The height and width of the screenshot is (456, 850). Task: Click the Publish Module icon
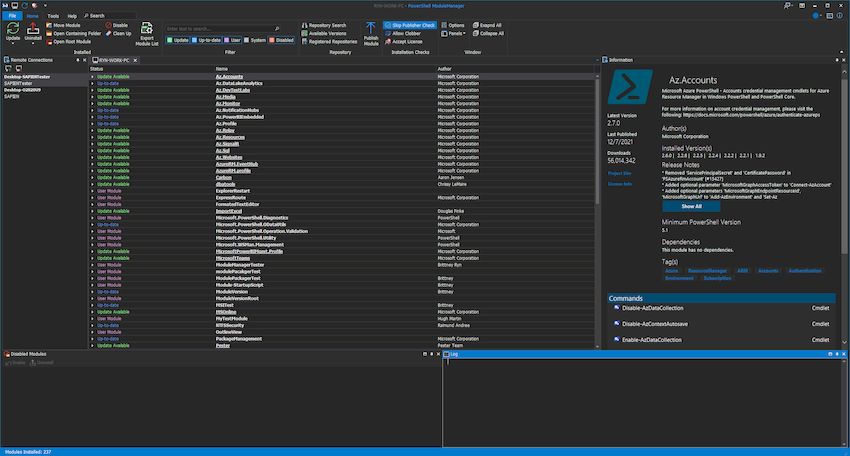[371, 29]
